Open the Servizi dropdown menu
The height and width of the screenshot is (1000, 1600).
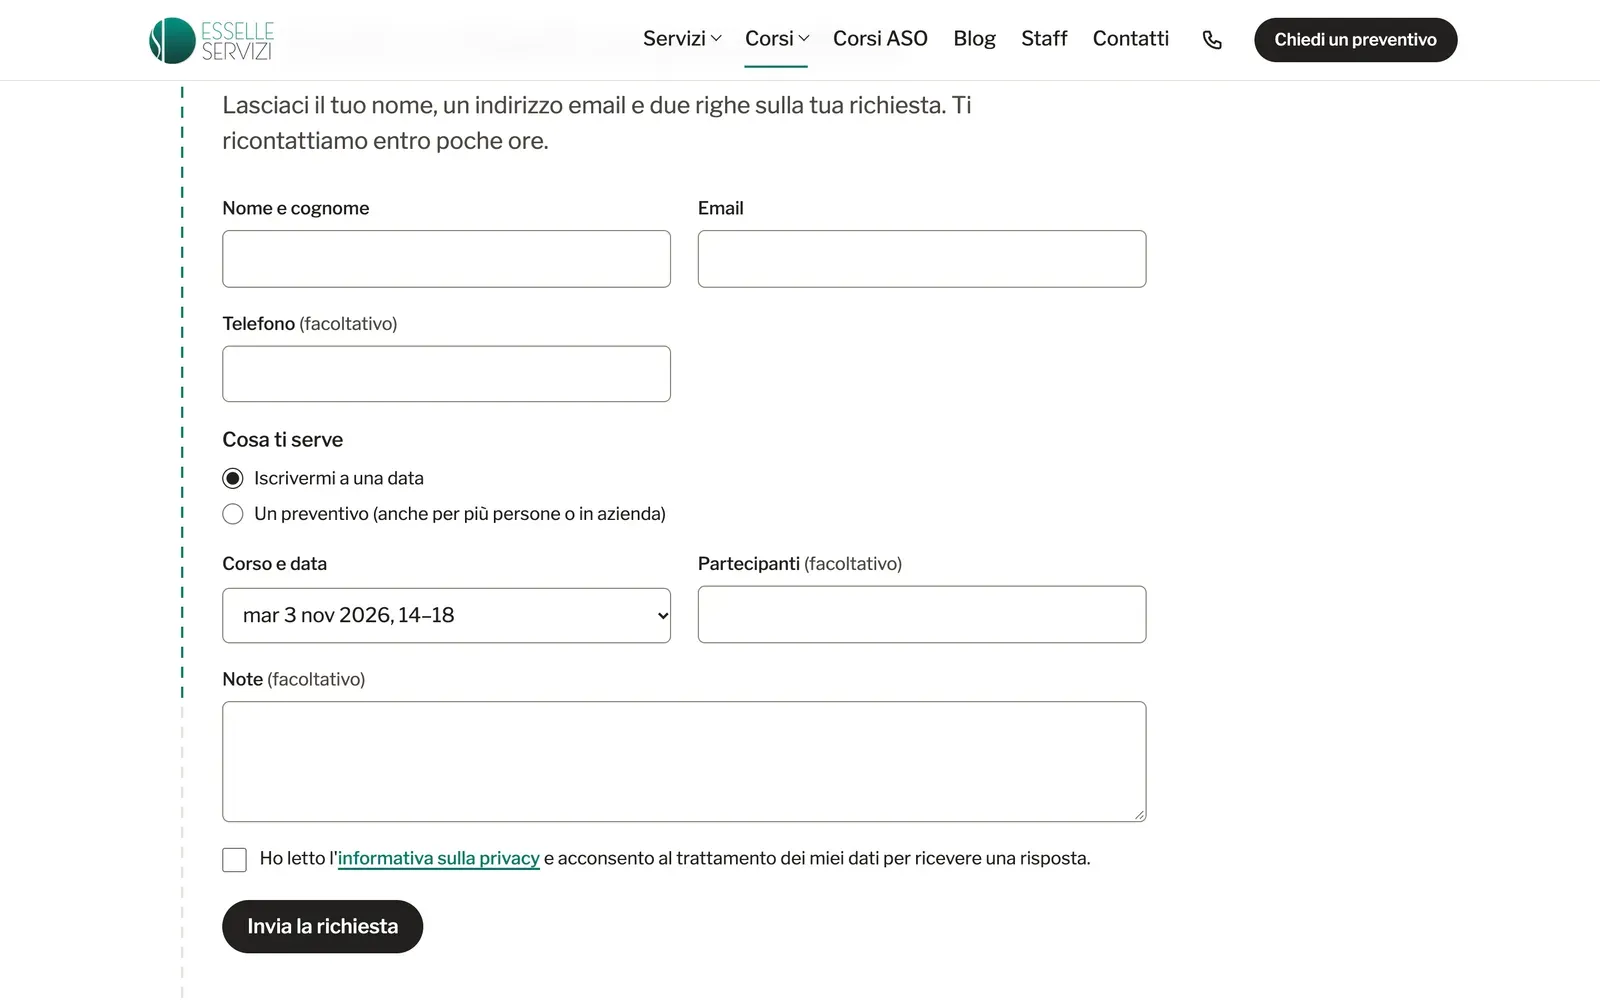pos(682,39)
